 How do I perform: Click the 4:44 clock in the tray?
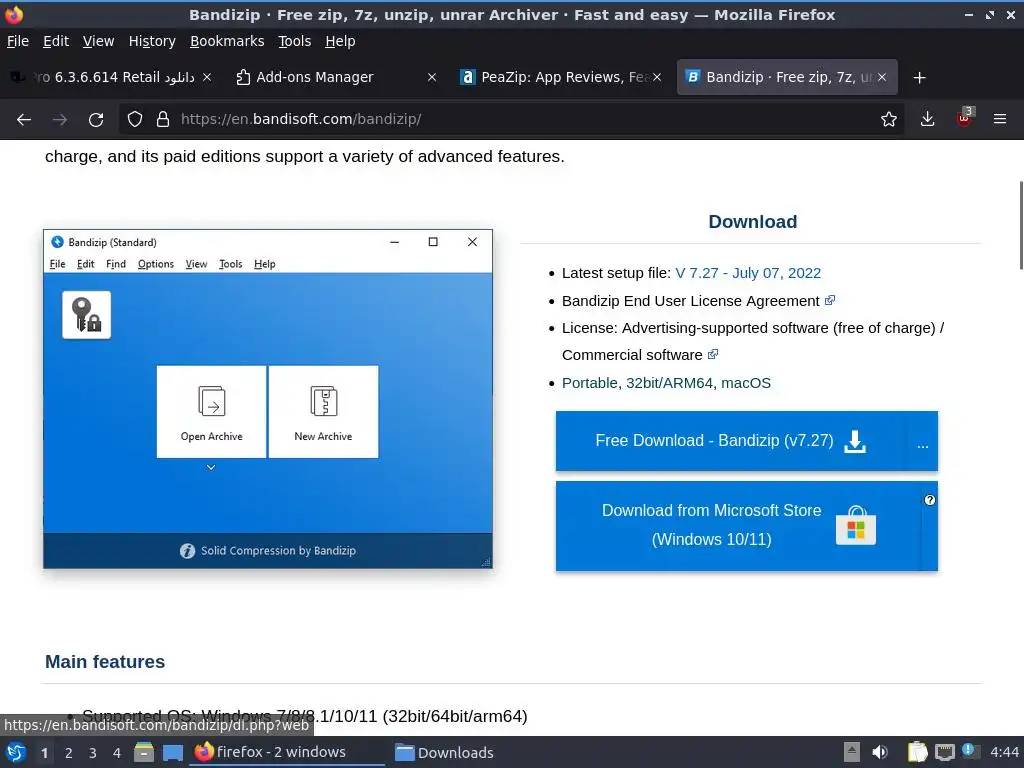tap(1004, 752)
